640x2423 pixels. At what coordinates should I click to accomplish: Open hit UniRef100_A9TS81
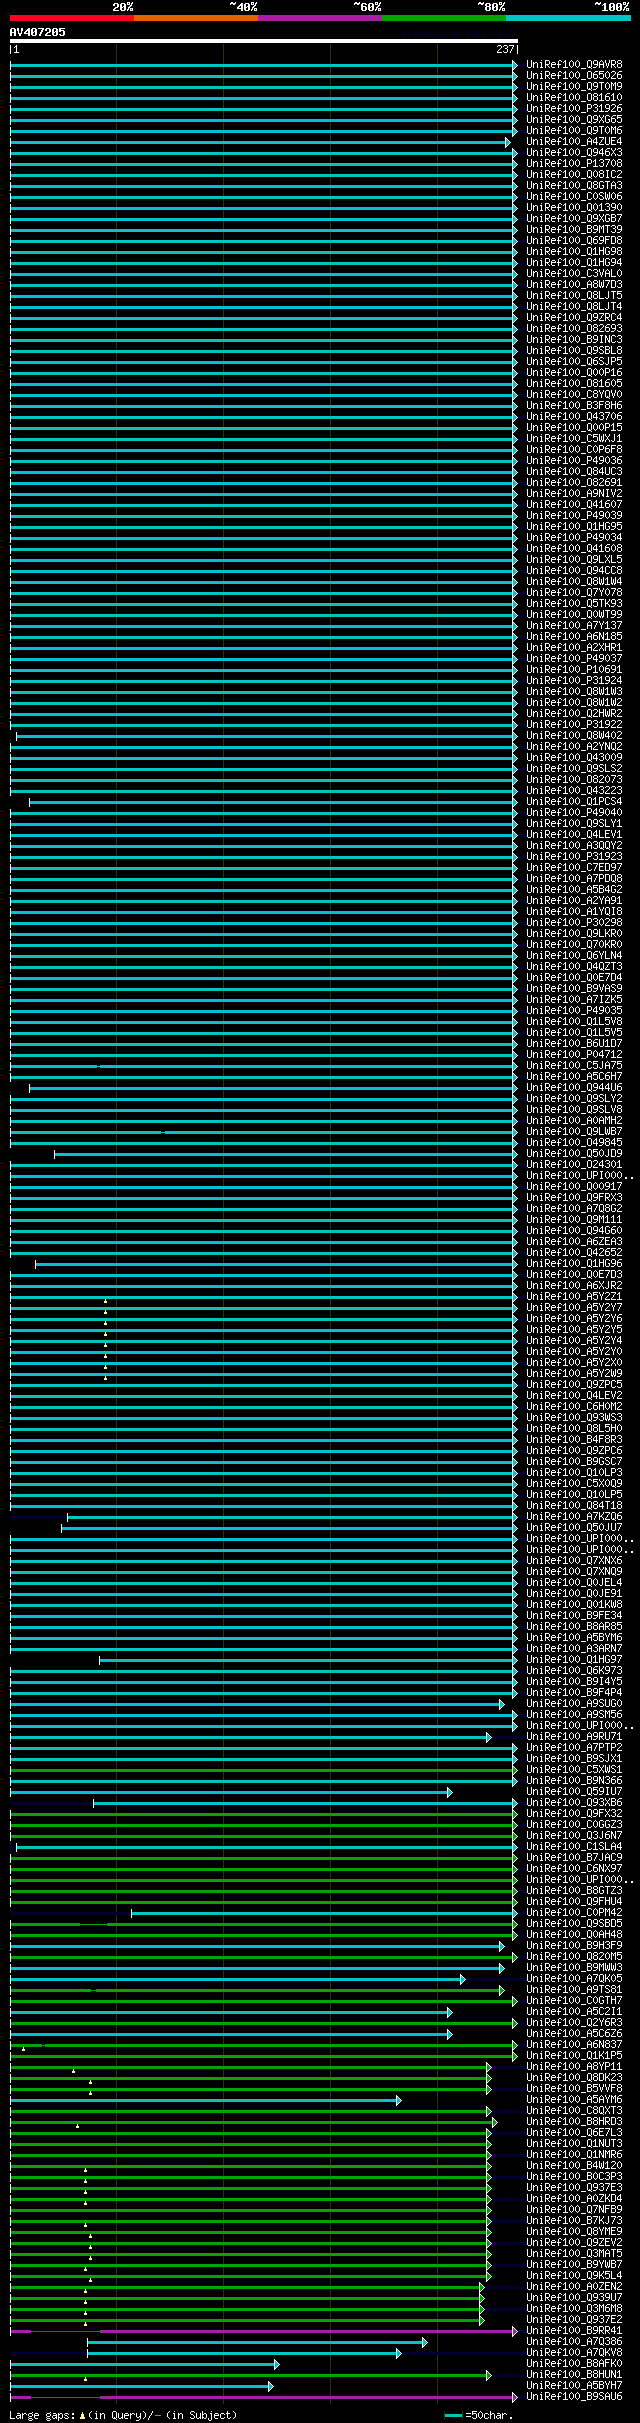click(x=574, y=1989)
